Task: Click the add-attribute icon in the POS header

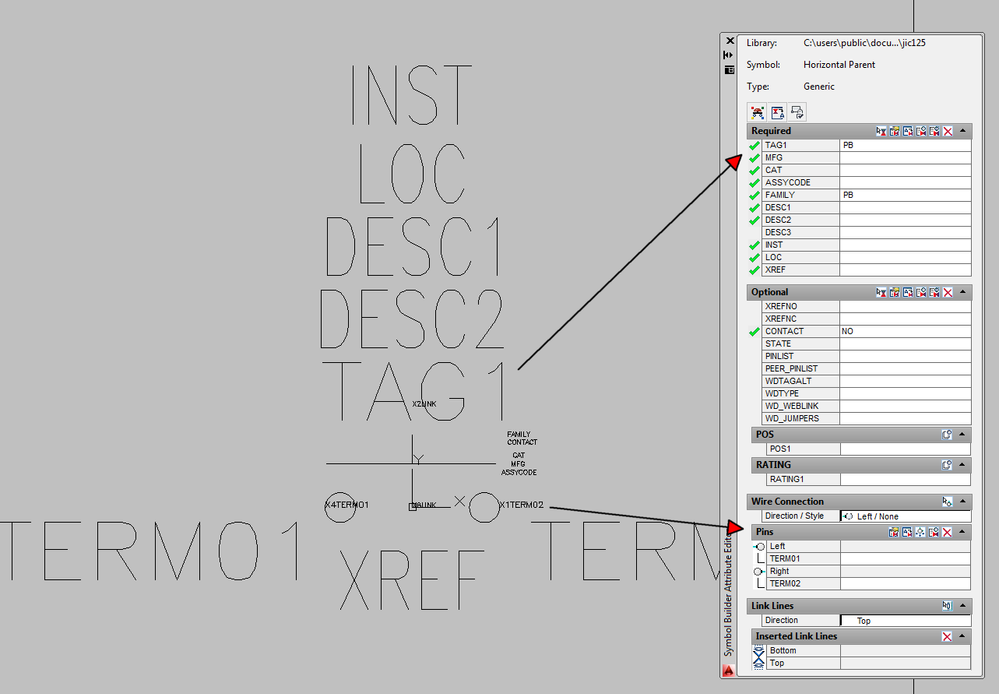Action: [x=947, y=435]
